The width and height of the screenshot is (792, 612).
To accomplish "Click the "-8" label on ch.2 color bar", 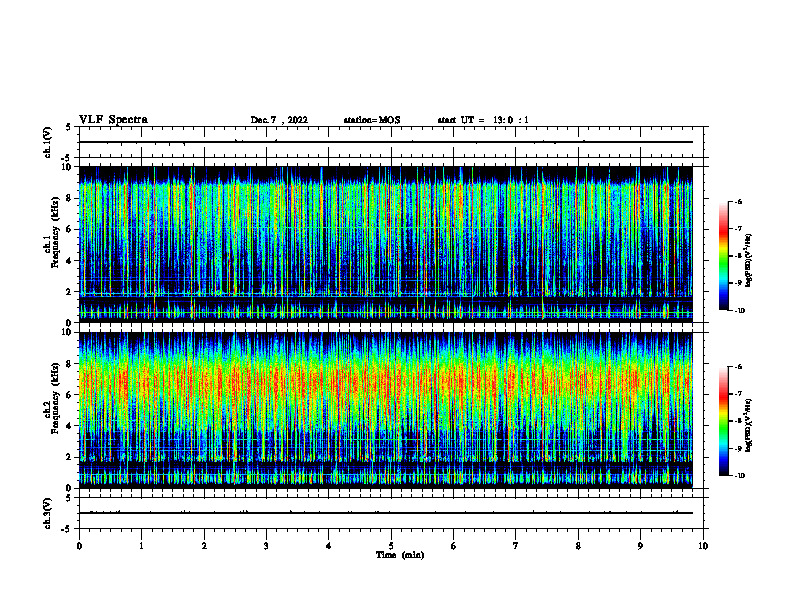I will [x=738, y=421].
